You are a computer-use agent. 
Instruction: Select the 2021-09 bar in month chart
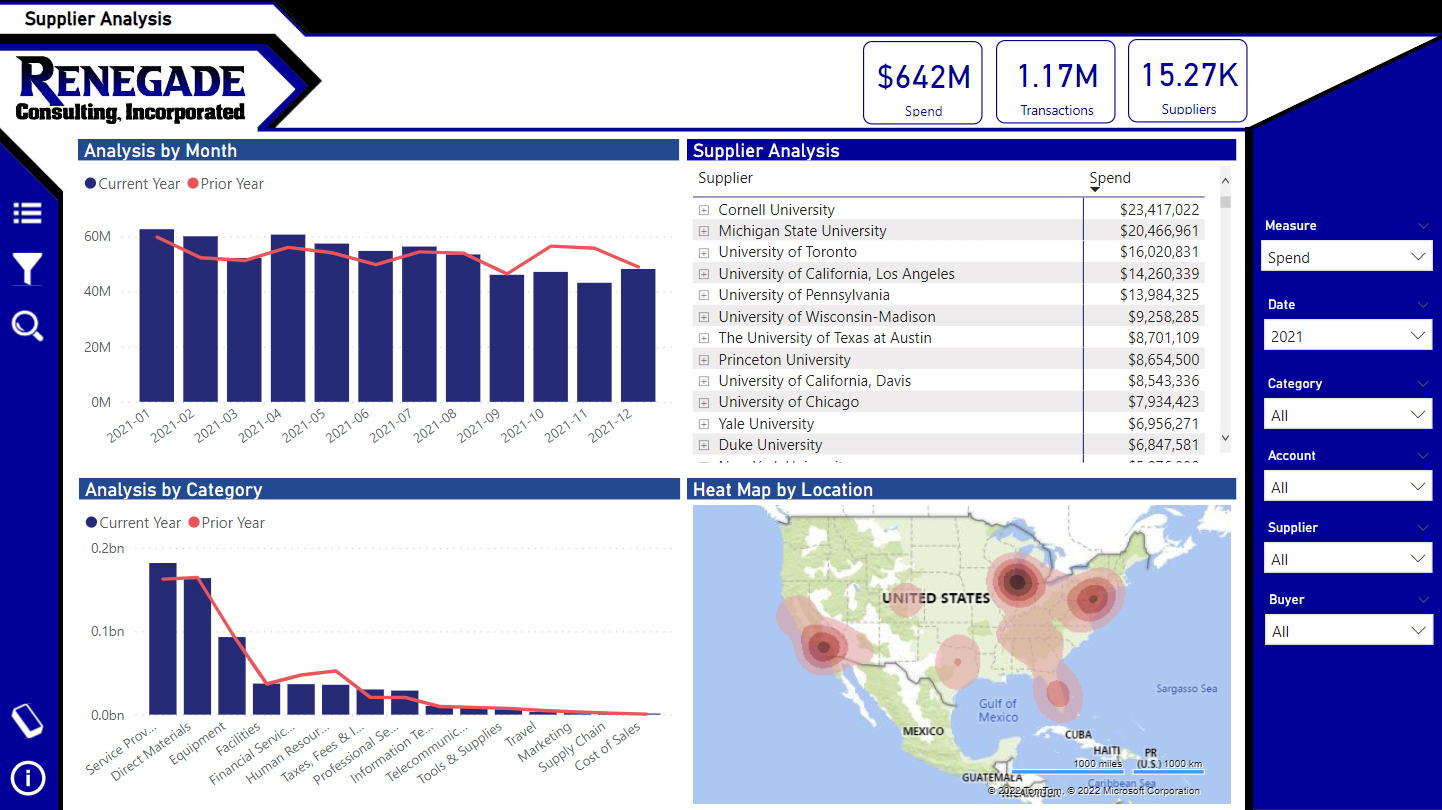pyautogui.click(x=507, y=339)
